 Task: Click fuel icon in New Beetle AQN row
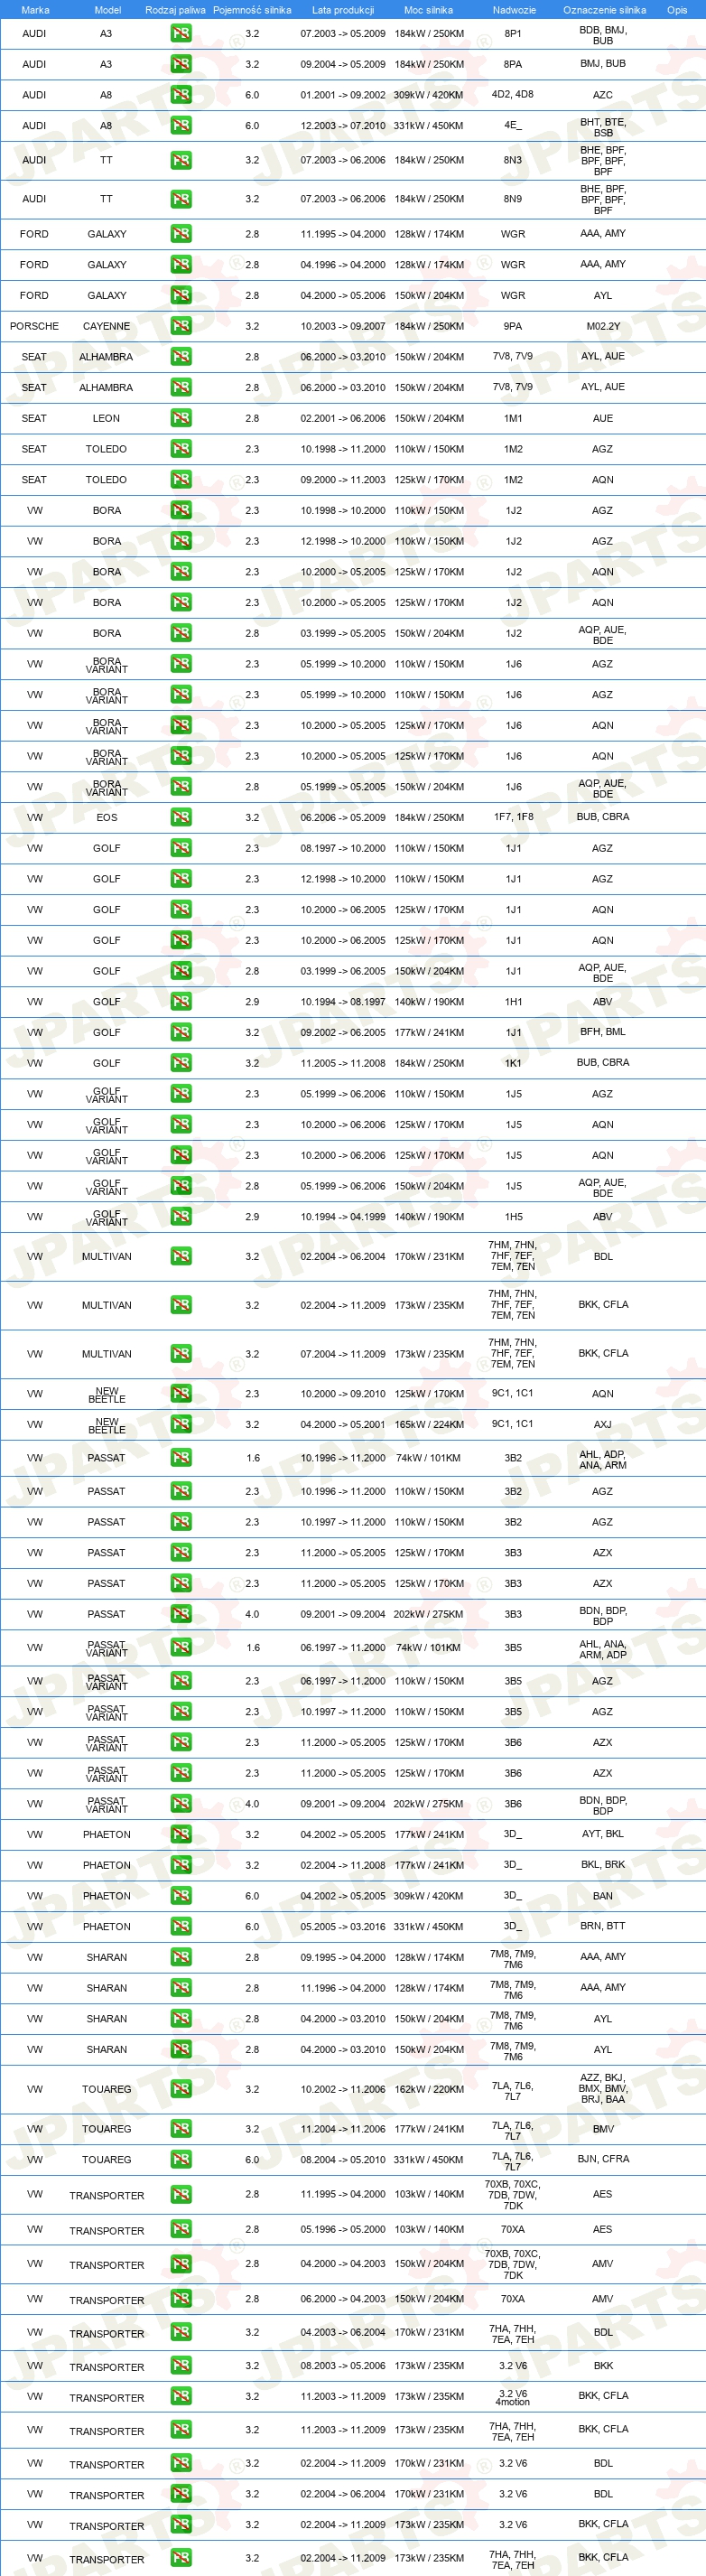[181, 1393]
